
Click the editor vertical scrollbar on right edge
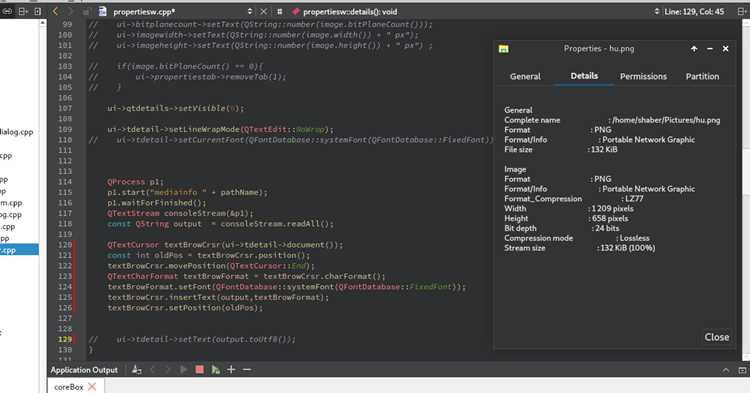[746, 189]
